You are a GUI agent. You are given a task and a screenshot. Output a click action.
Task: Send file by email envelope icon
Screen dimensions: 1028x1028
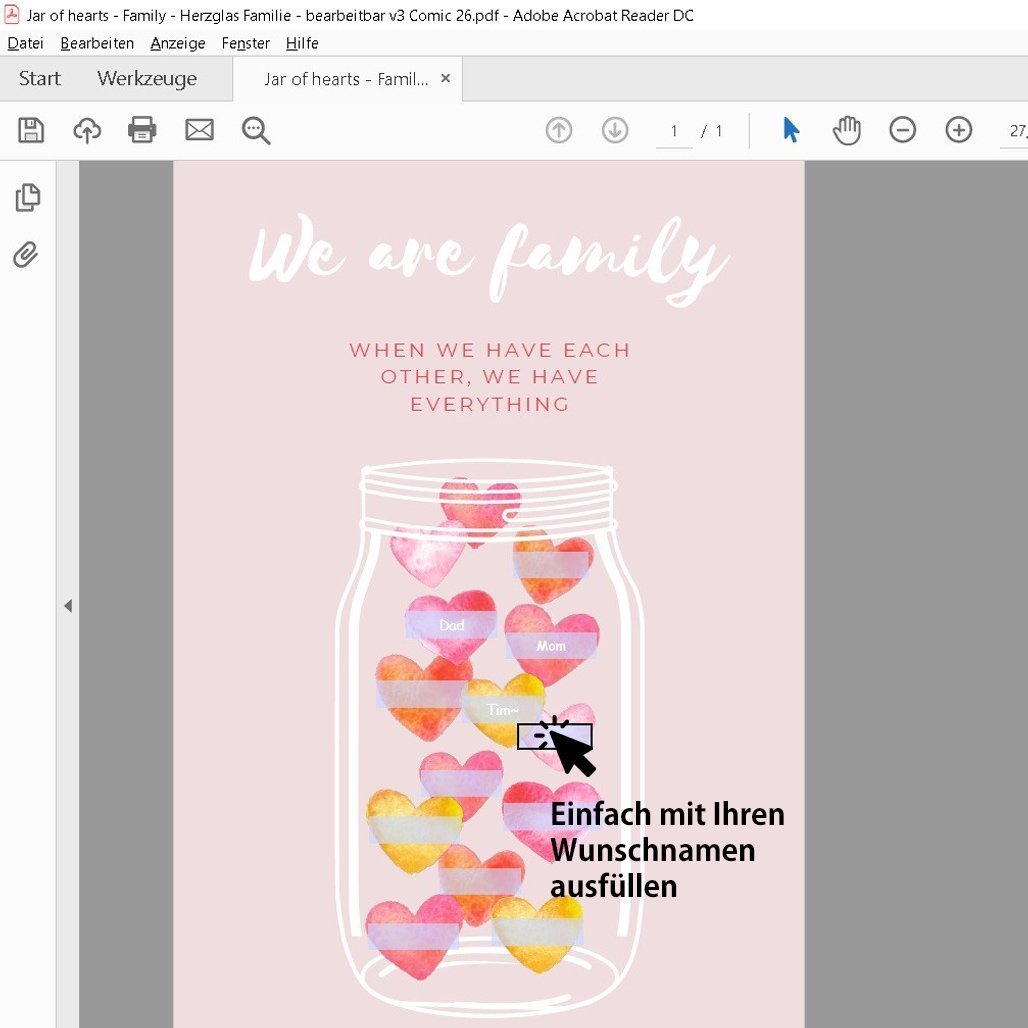199,130
